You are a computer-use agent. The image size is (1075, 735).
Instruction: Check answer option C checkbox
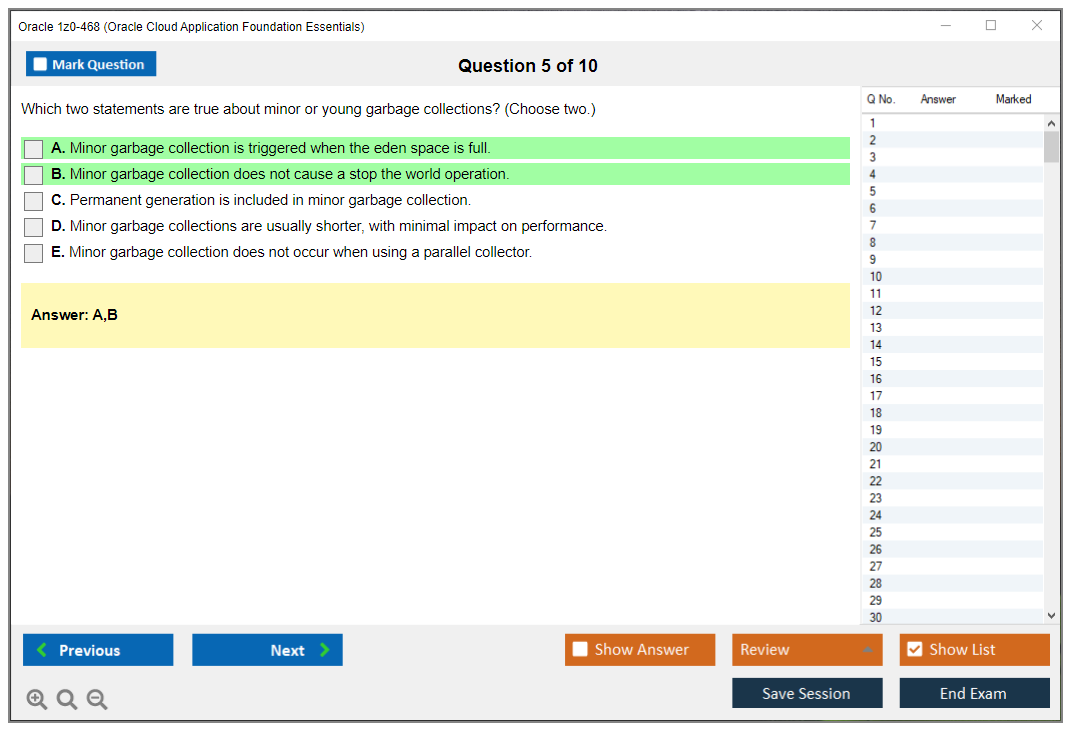(32, 200)
